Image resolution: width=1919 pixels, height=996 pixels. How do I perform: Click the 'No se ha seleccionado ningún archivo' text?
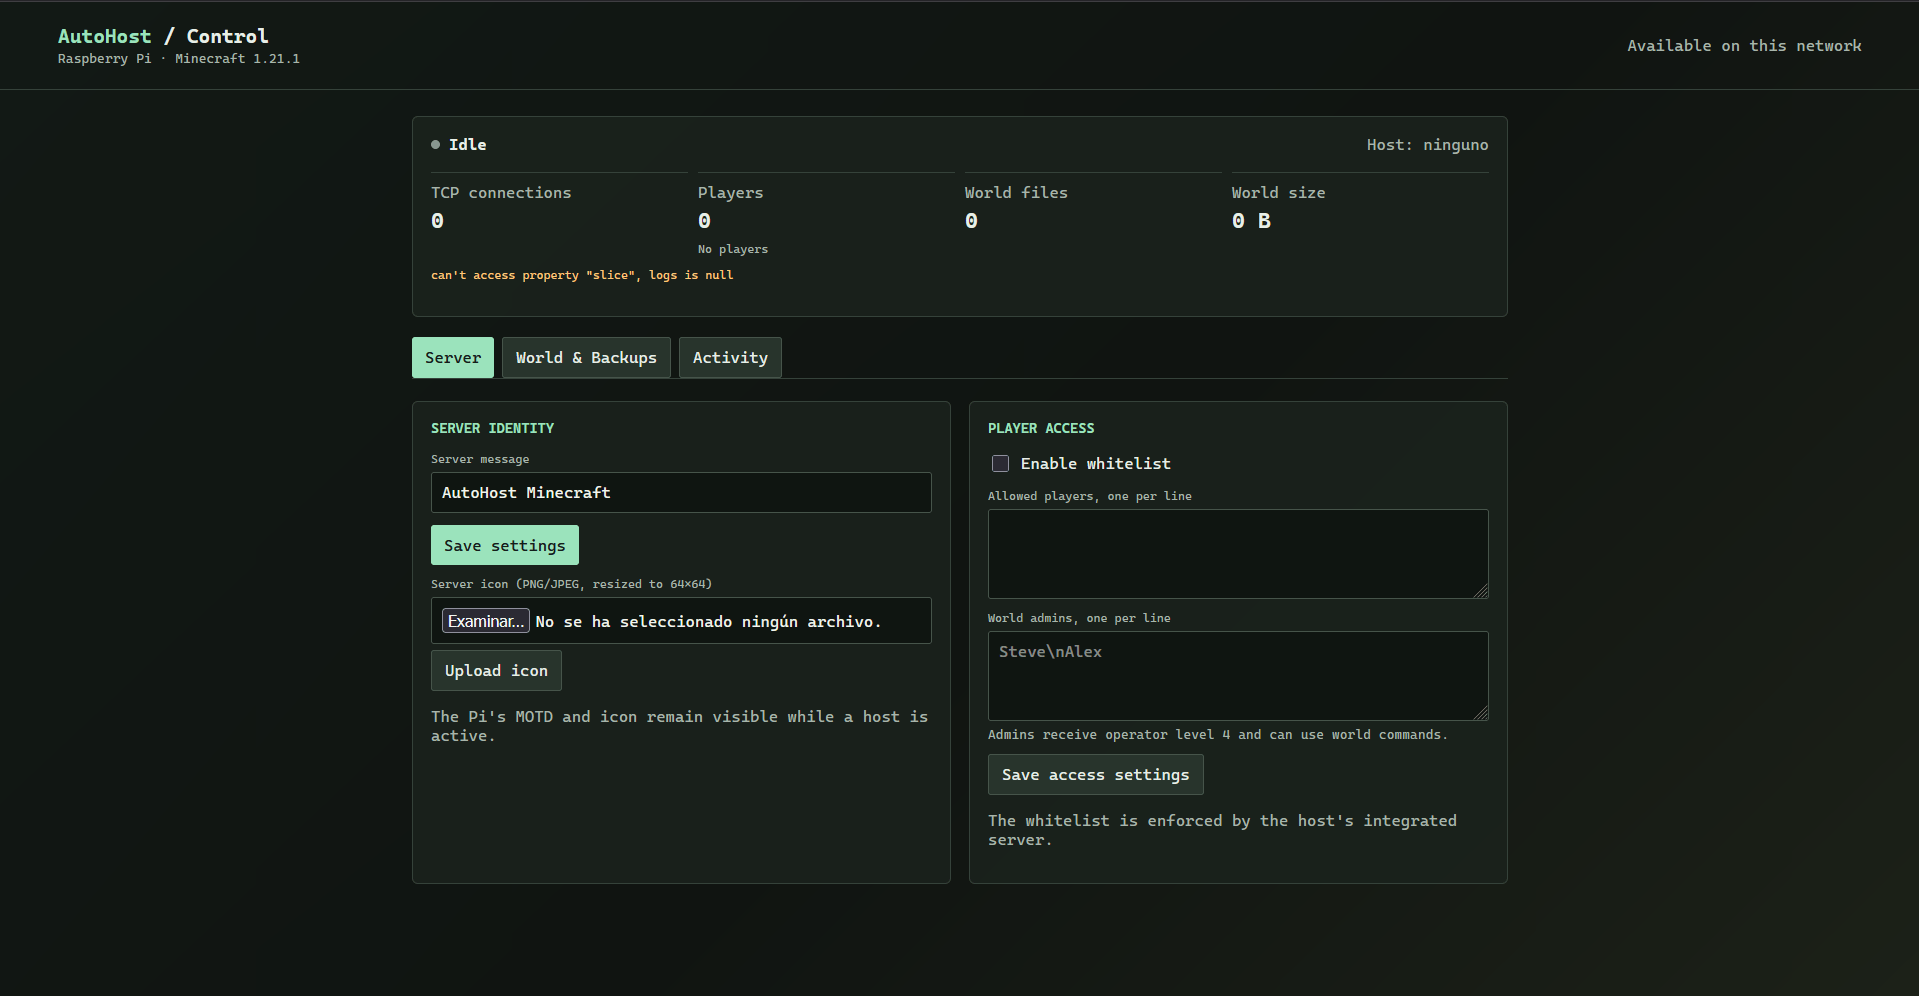(x=708, y=621)
